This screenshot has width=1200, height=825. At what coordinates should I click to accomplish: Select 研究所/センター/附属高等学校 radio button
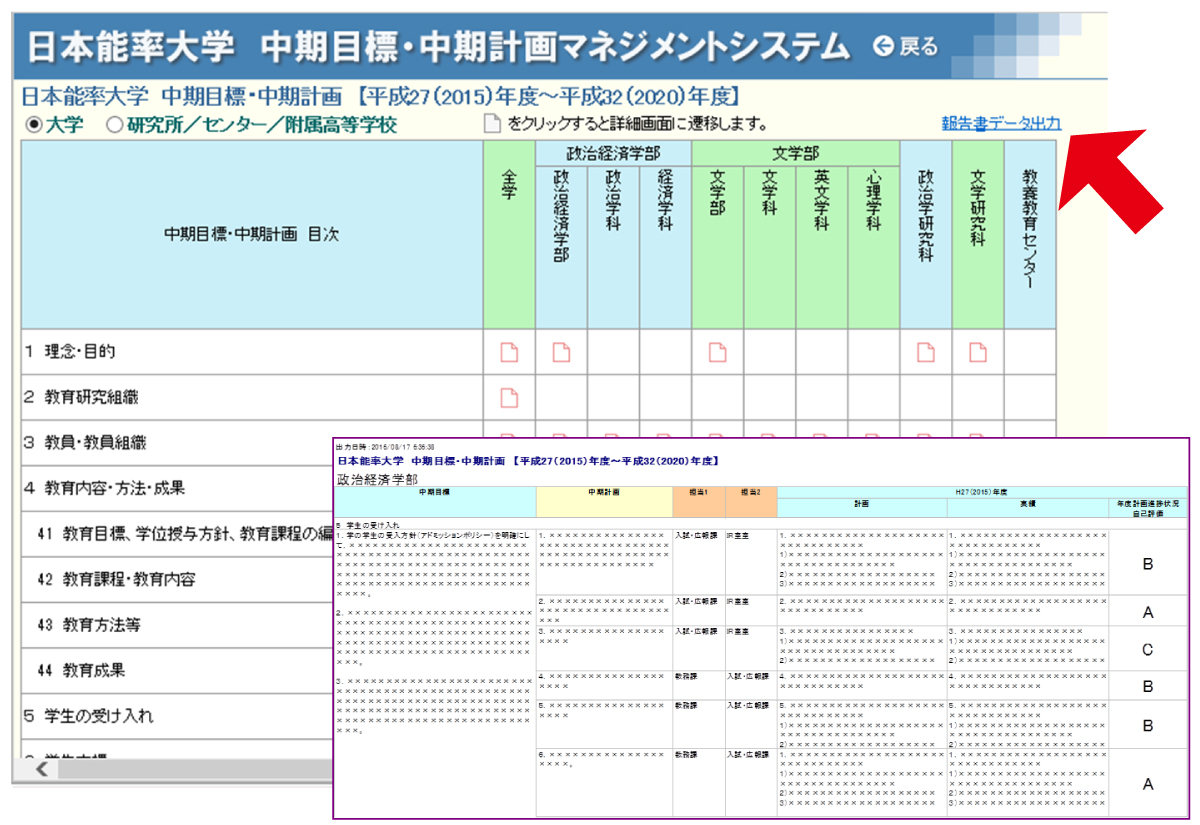click(113, 125)
